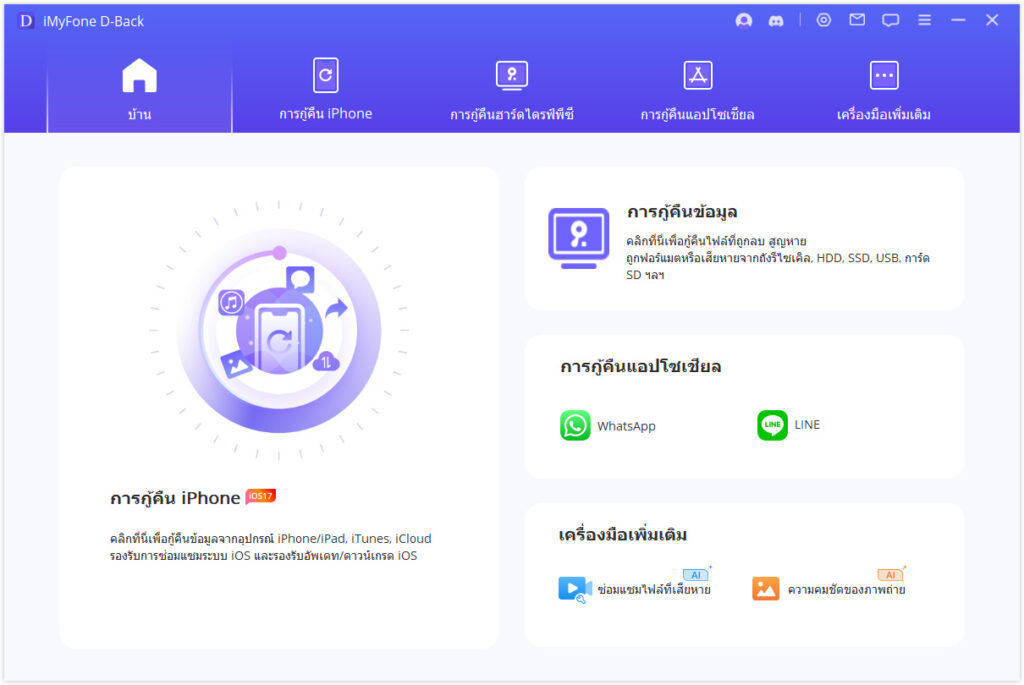
Task: Open ซ่อมแซมไฟล์ที่เสียหาย tool
Action: click(653, 590)
